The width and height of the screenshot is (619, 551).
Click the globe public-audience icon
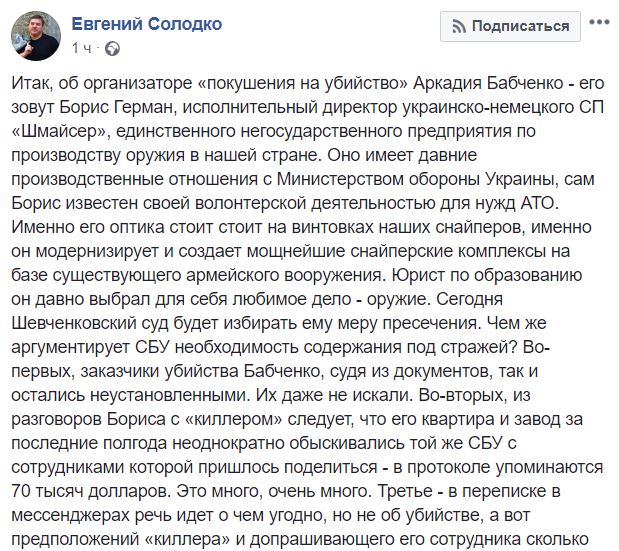[113, 49]
